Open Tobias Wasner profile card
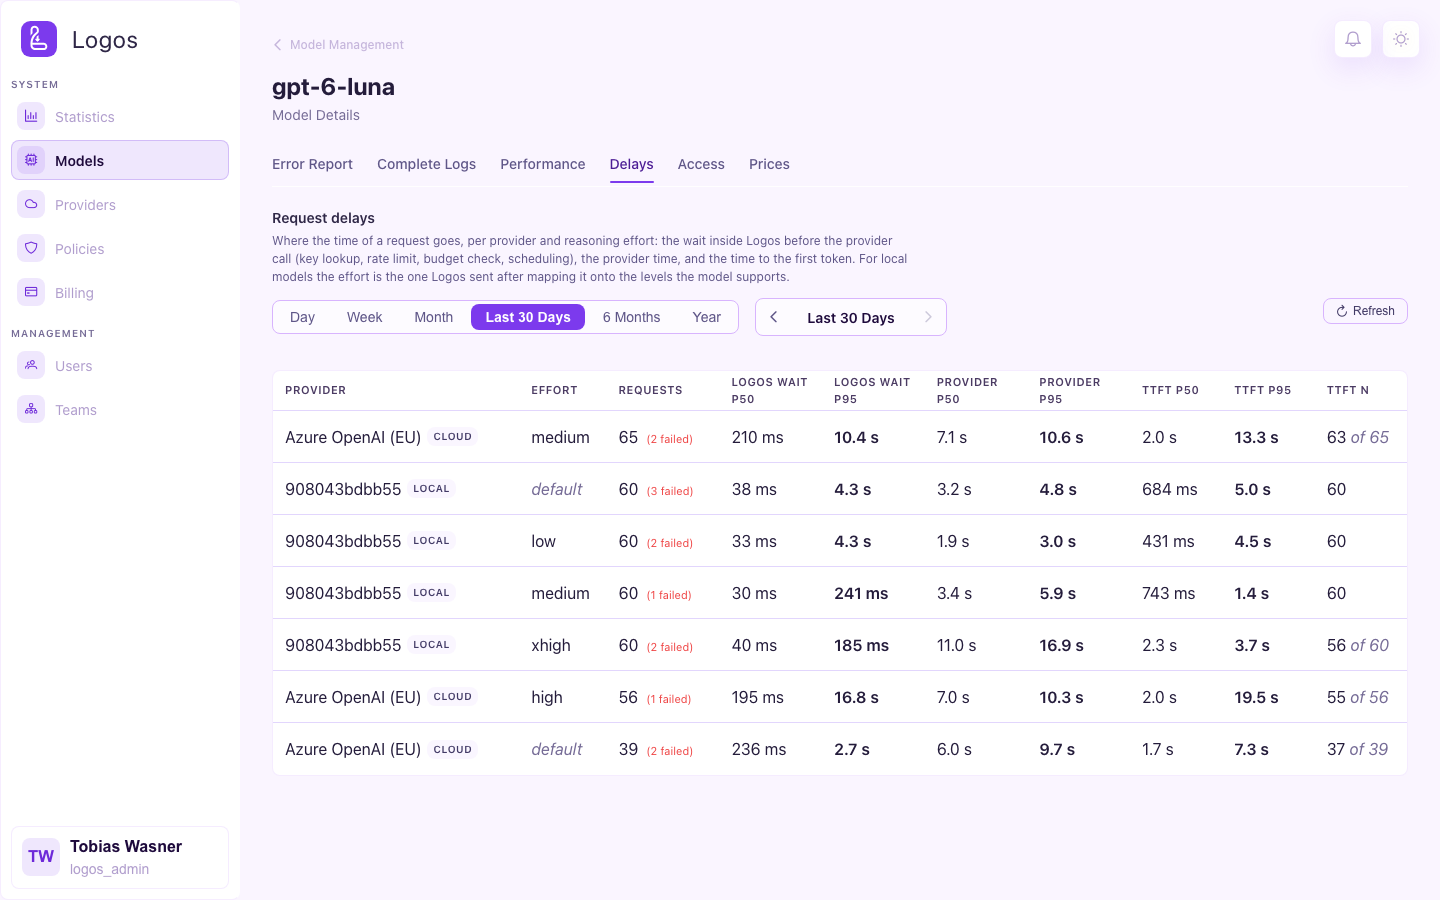The image size is (1440, 900). [120, 857]
